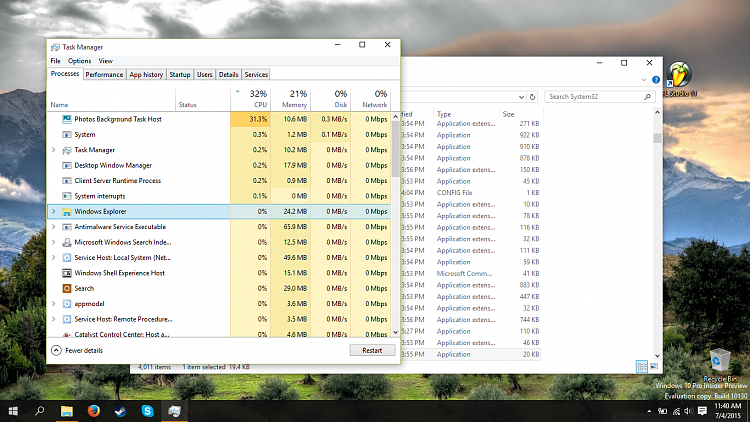Open File Explorer from the taskbar
The image size is (750, 422).
(66, 411)
